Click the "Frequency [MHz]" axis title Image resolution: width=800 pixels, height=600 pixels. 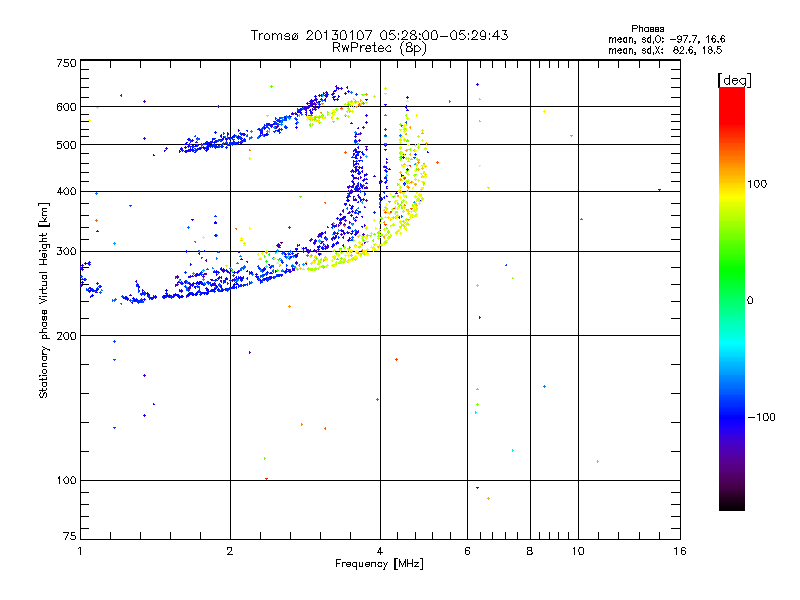[379, 564]
